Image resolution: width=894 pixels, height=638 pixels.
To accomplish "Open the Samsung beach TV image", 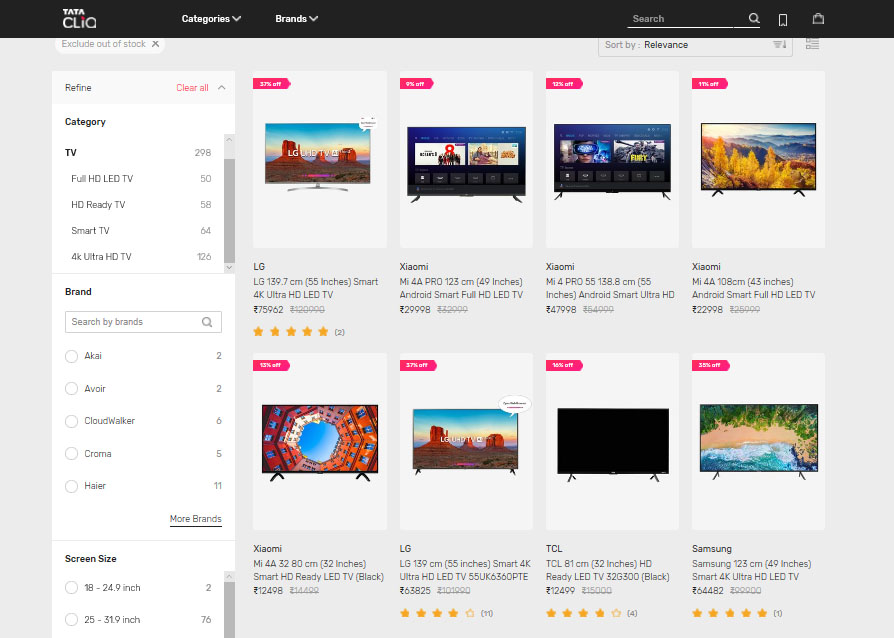I will click(758, 441).
